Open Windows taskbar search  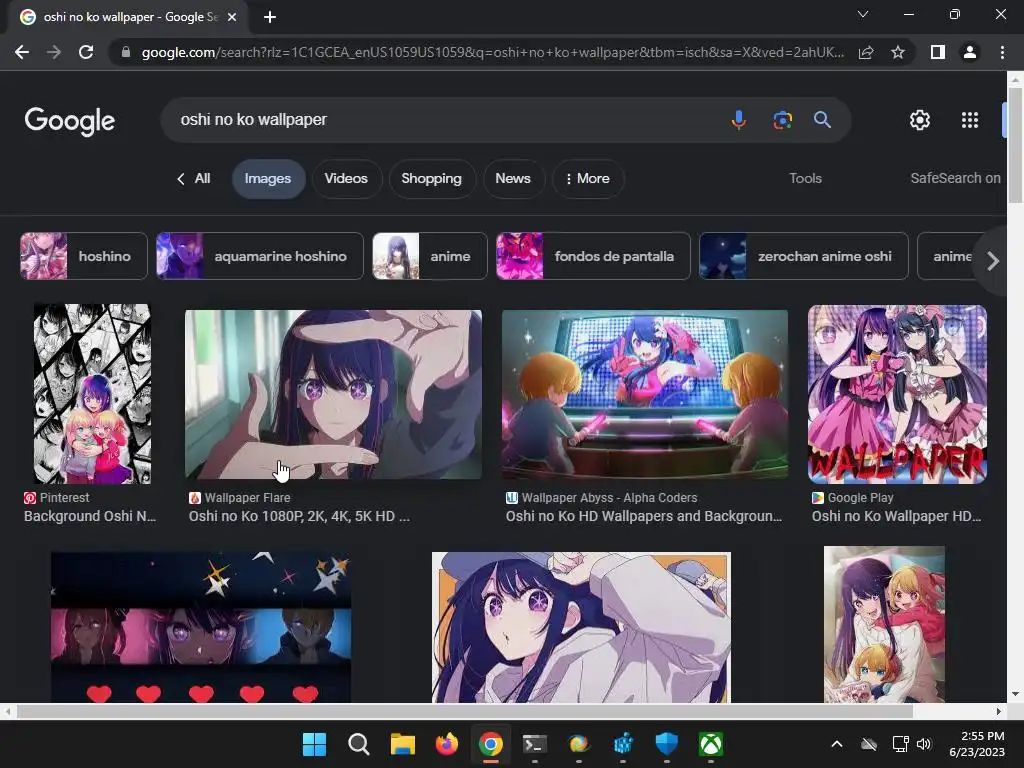[x=359, y=744]
